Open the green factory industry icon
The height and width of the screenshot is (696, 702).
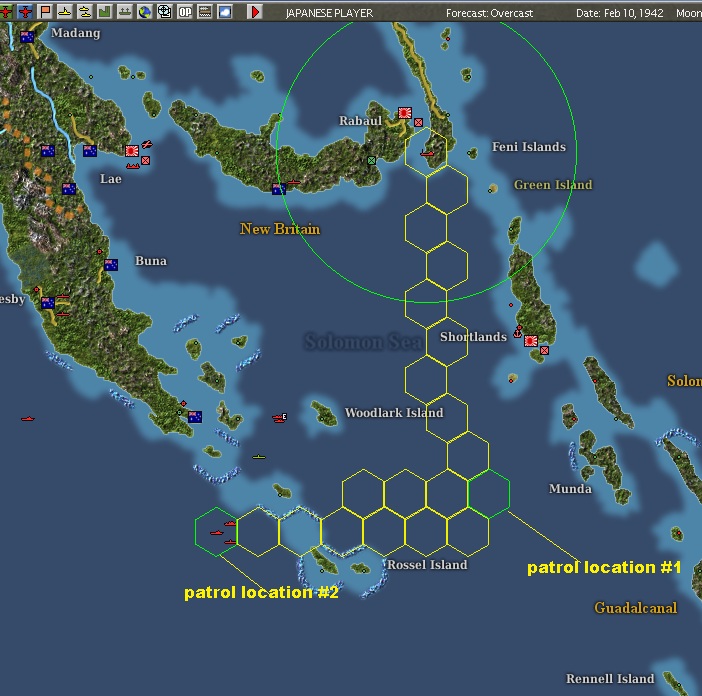point(105,12)
